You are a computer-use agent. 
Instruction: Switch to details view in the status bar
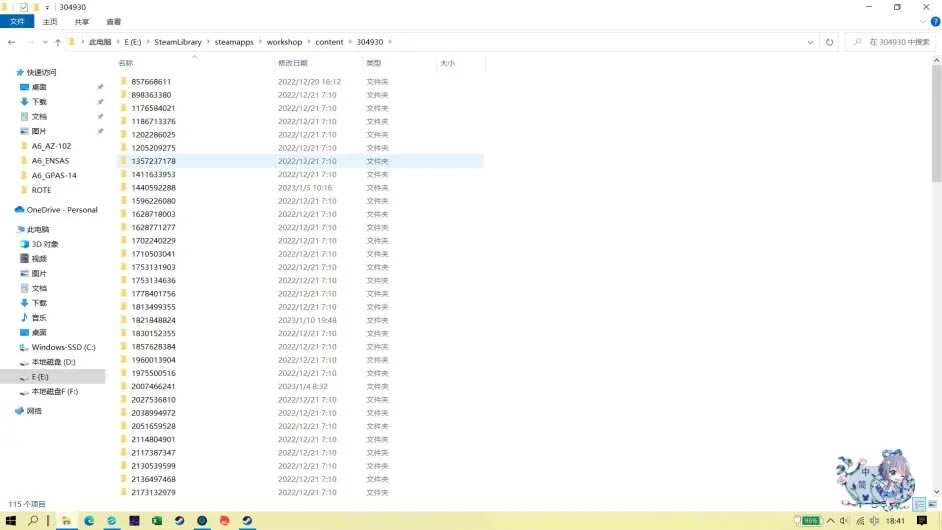click(919, 504)
